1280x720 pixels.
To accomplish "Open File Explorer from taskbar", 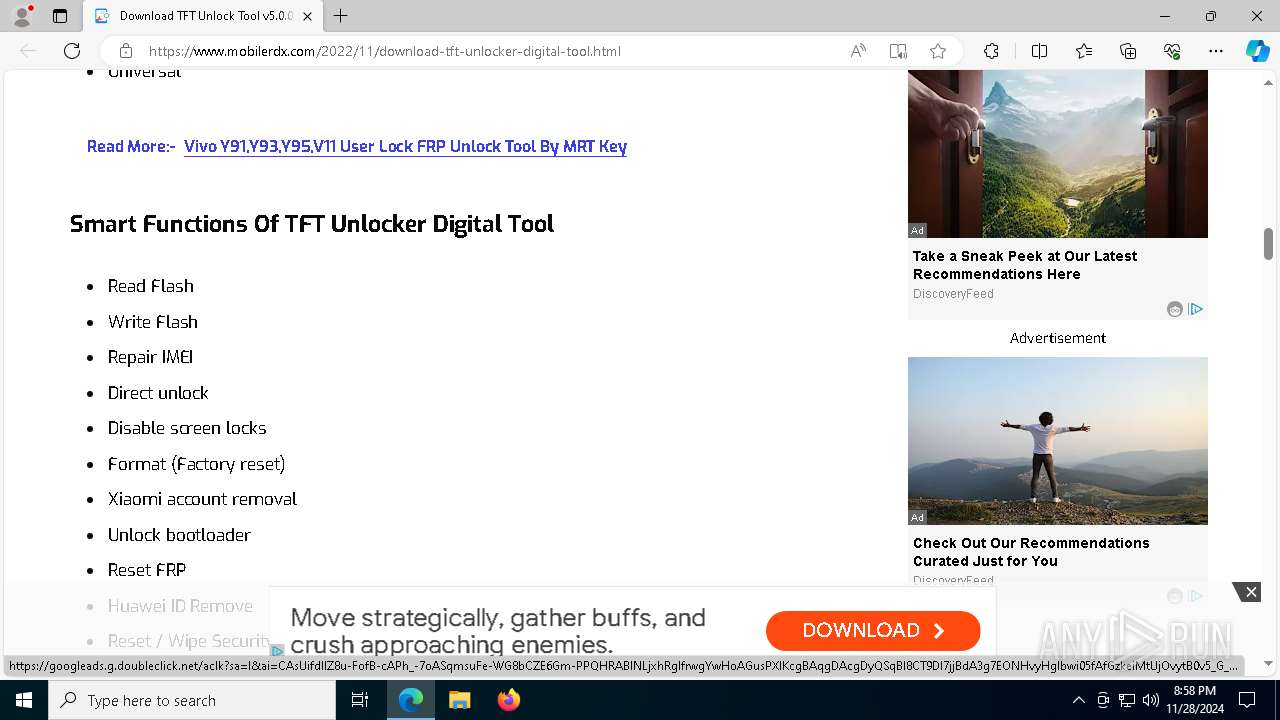I will coord(459,700).
